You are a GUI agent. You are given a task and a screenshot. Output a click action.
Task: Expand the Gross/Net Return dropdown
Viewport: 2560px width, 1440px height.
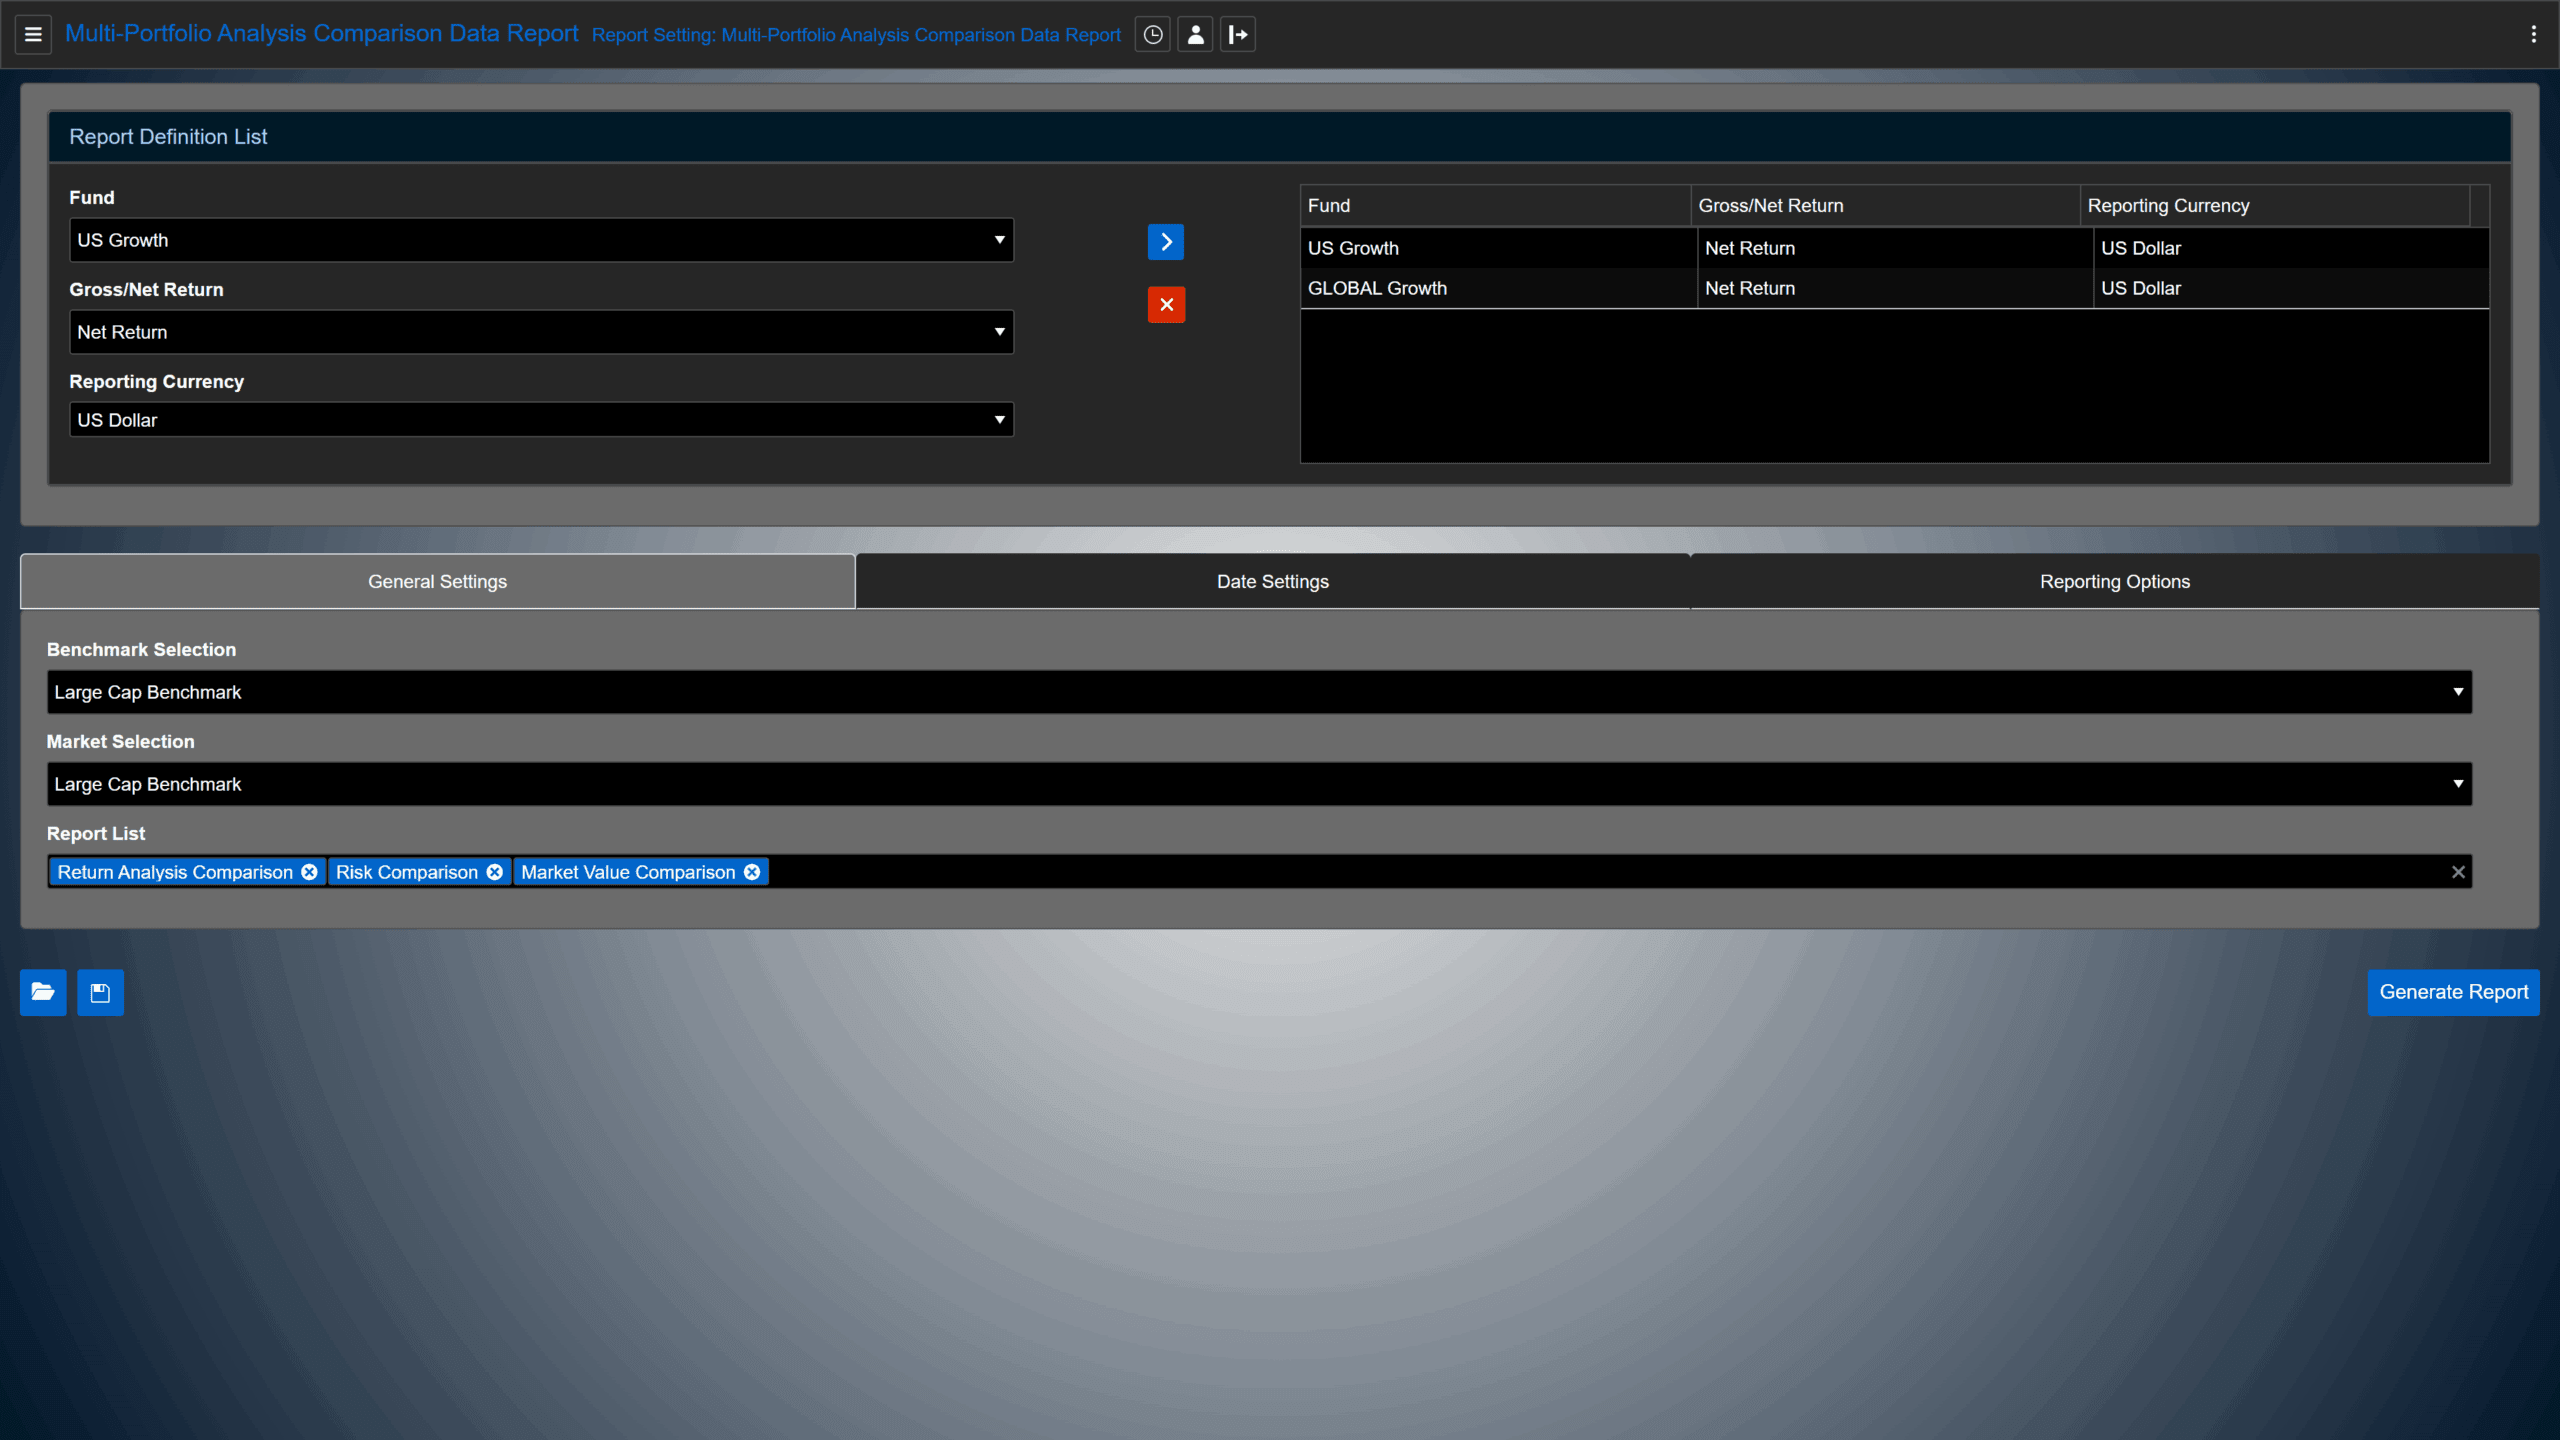point(541,332)
